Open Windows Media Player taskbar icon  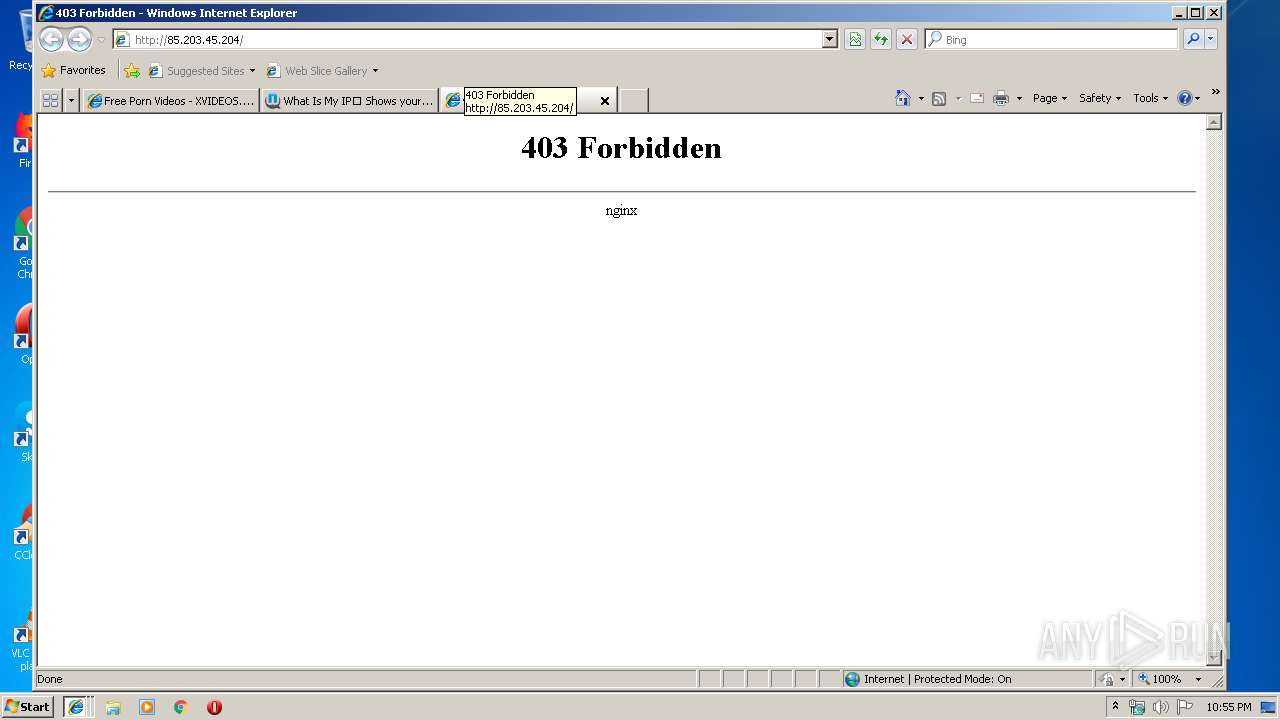point(147,707)
